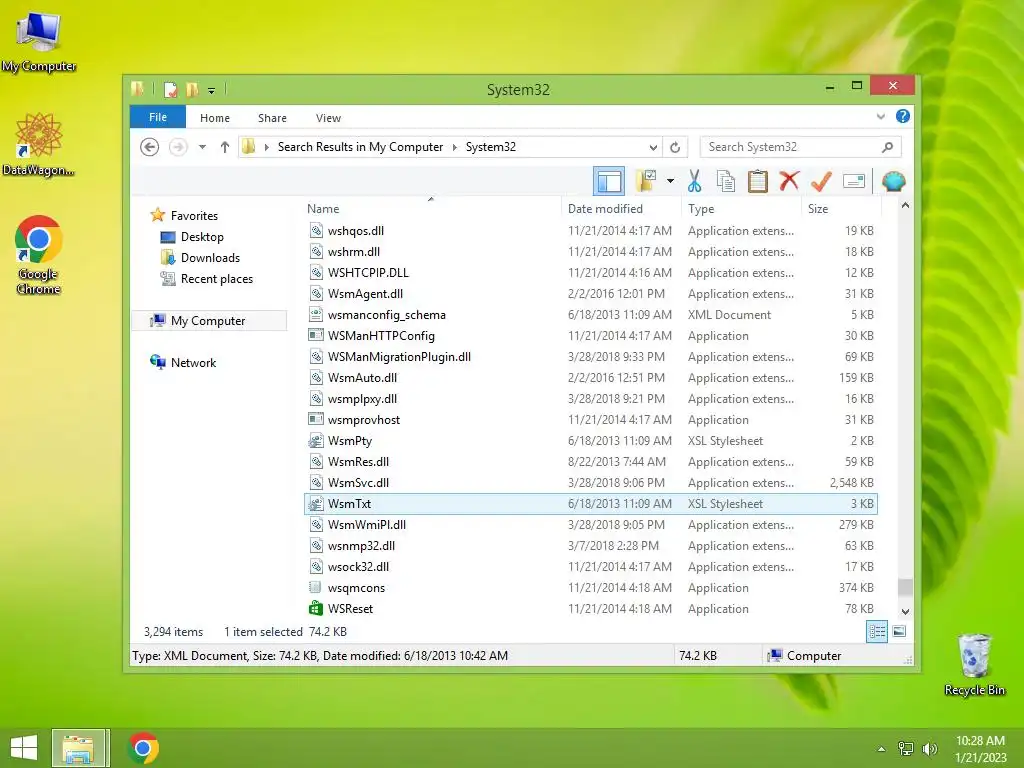Select Favorites in the navigation pane
This screenshot has height=768, width=1024.
194,216
